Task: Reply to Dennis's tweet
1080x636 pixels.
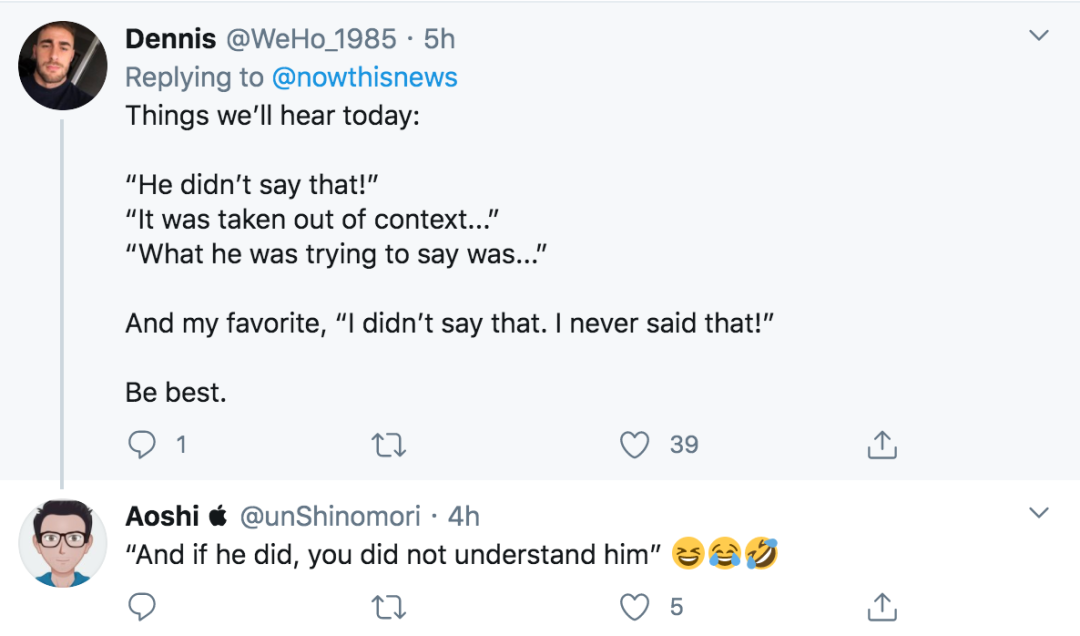Action: pyautogui.click(x=143, y=444)
